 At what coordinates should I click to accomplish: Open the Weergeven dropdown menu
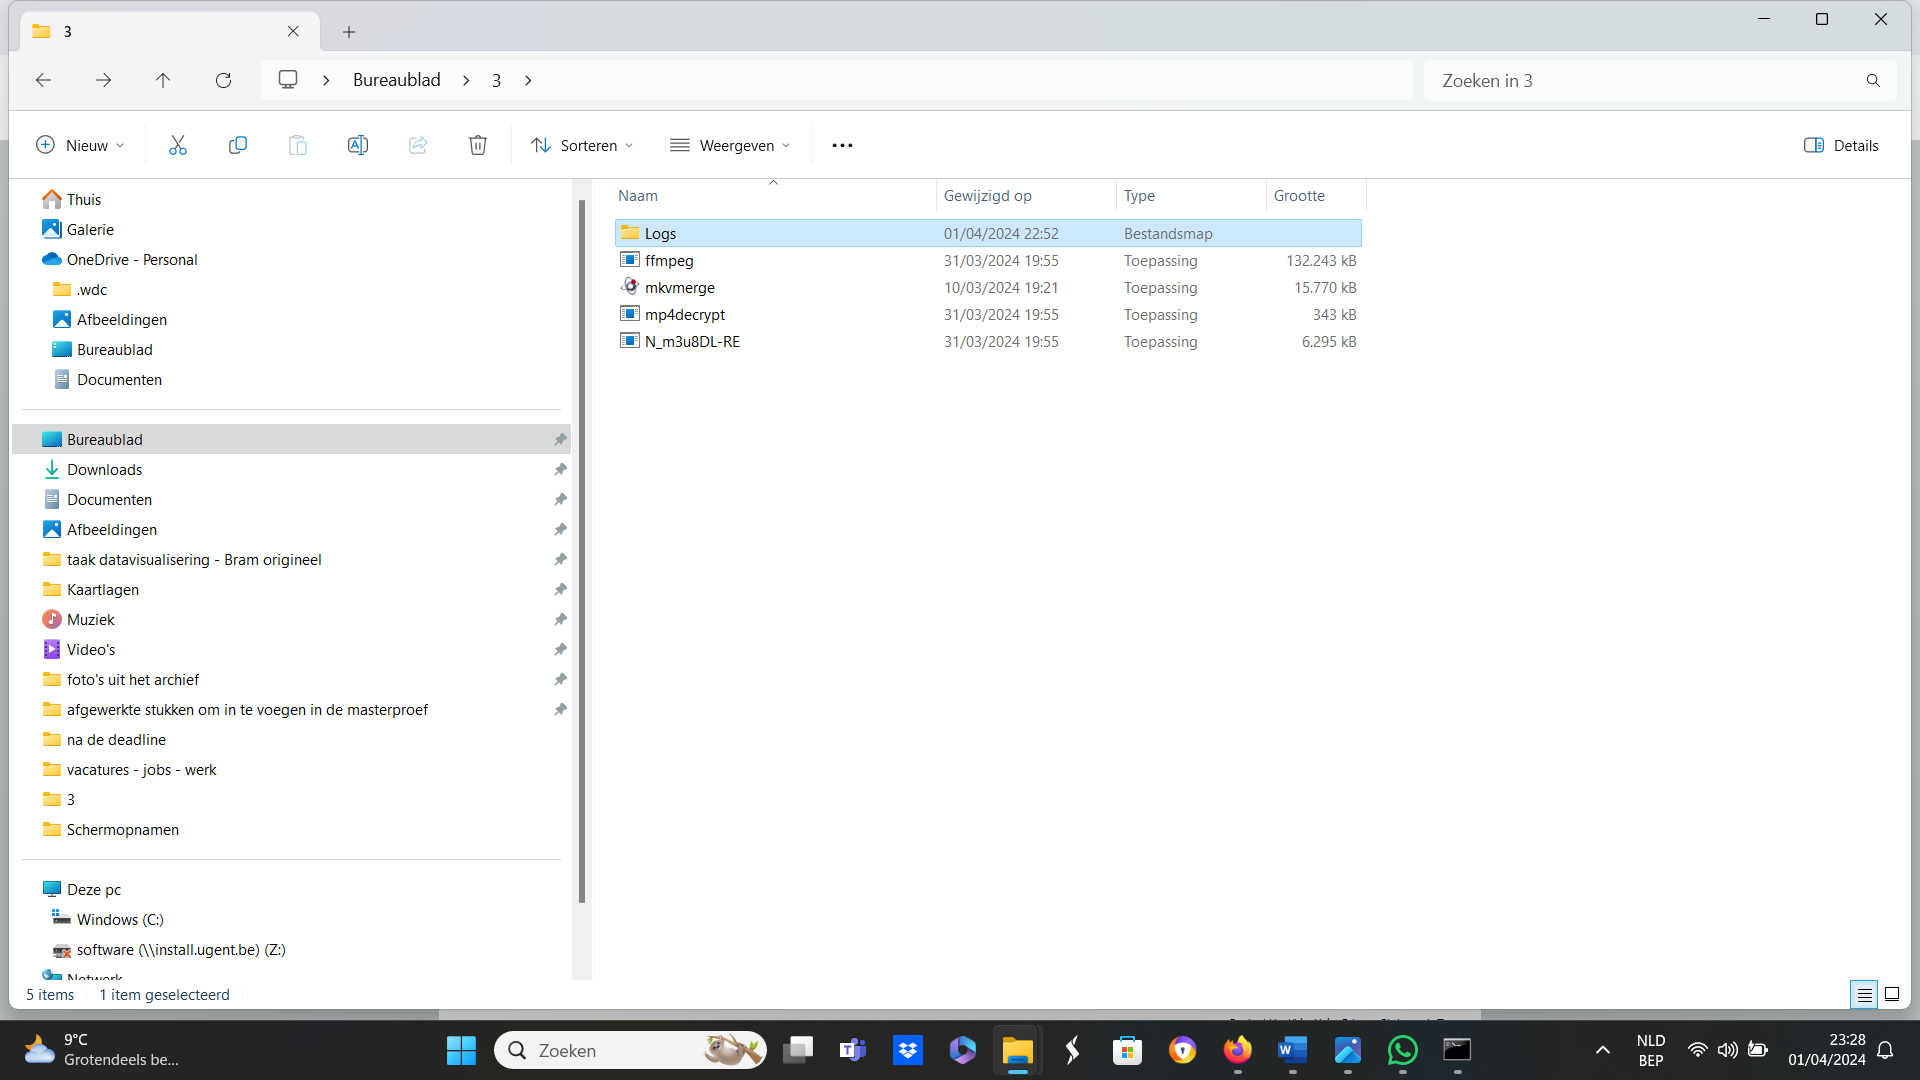click(730, 145)
